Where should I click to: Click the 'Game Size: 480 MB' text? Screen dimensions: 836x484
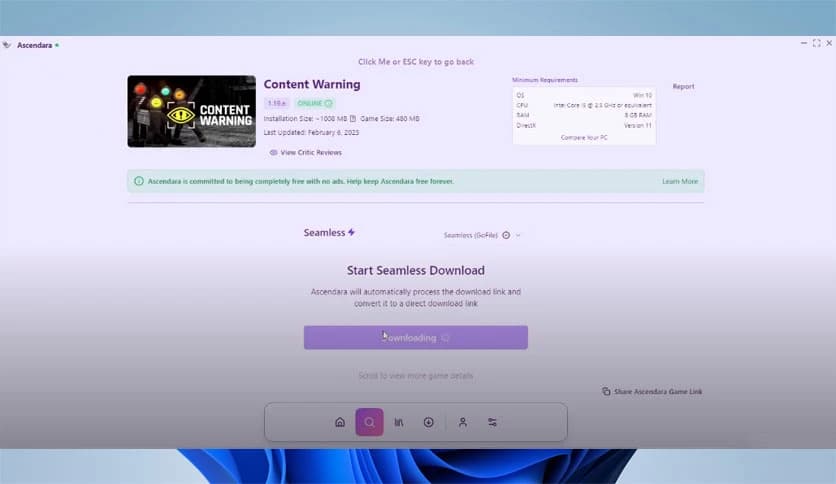[390, 118]
